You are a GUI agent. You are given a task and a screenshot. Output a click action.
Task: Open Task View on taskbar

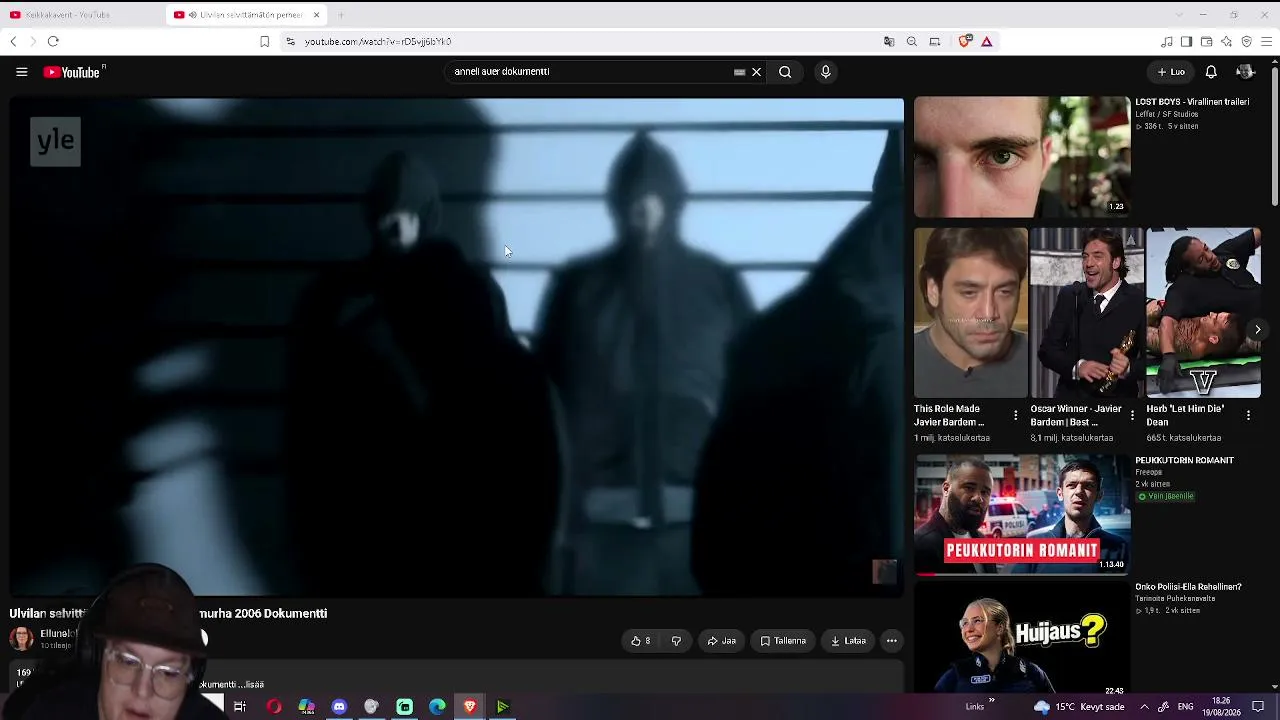pyautogui.click(x=240, y=707)
